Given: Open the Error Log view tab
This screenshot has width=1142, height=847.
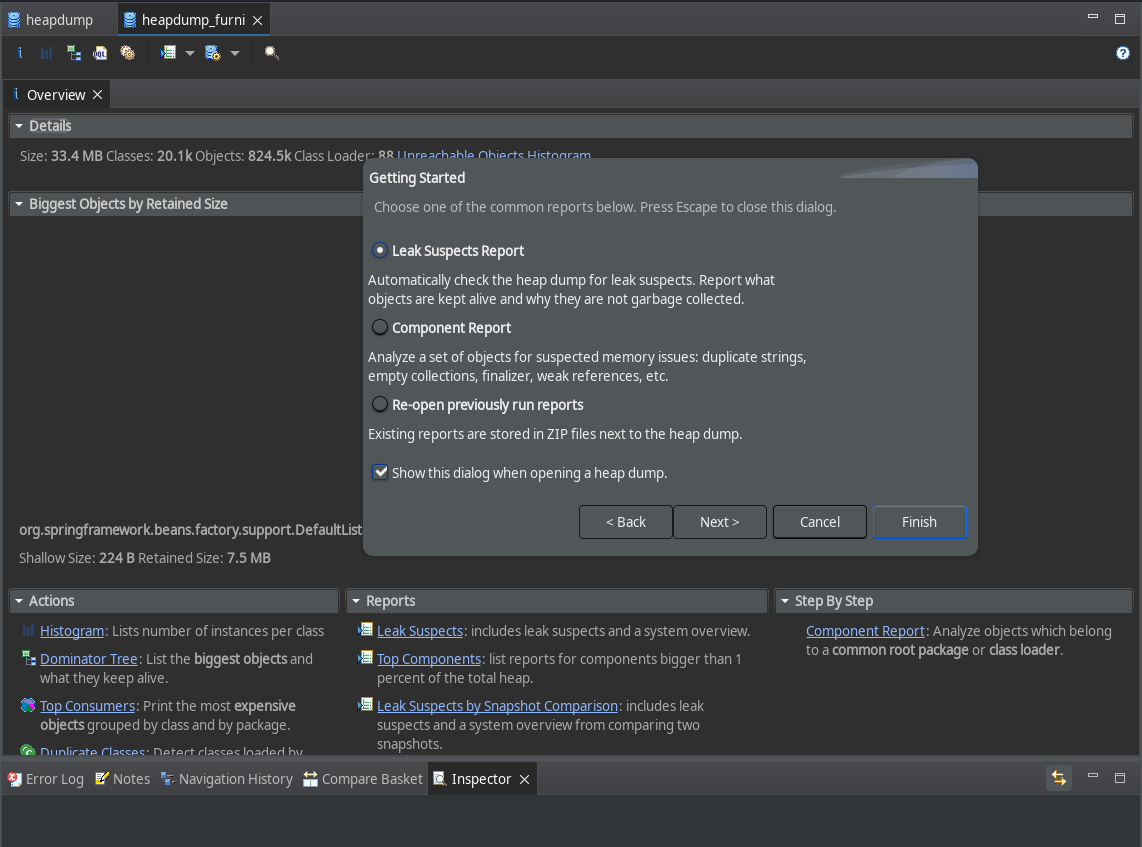Looking at the screenshot, I should coord(46,779).
